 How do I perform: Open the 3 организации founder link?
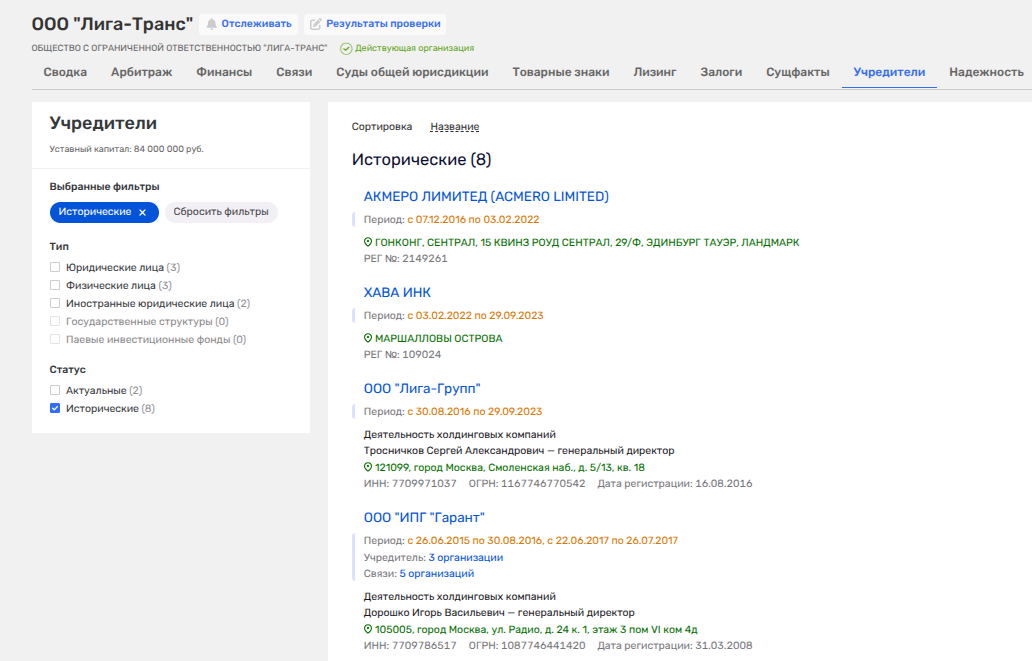(466, 558)
